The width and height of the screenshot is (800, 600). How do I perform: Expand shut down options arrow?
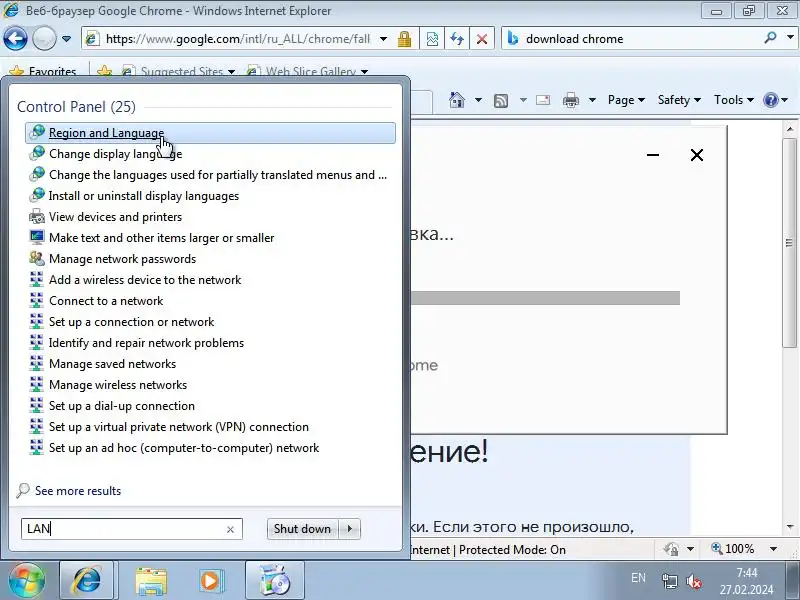(x=350, y=529)
